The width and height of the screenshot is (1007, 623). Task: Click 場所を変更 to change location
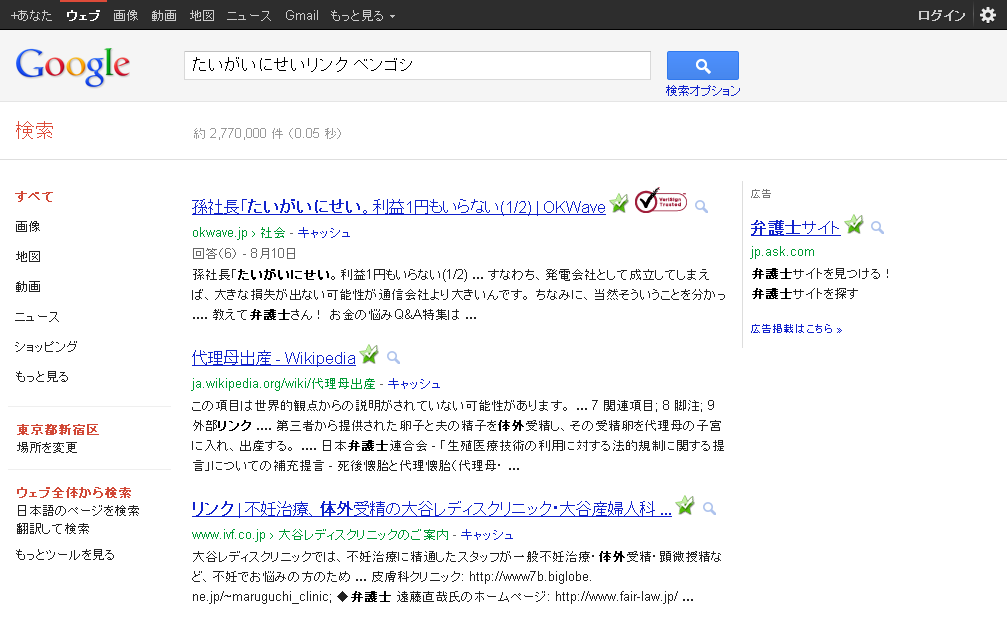(47, 448)
